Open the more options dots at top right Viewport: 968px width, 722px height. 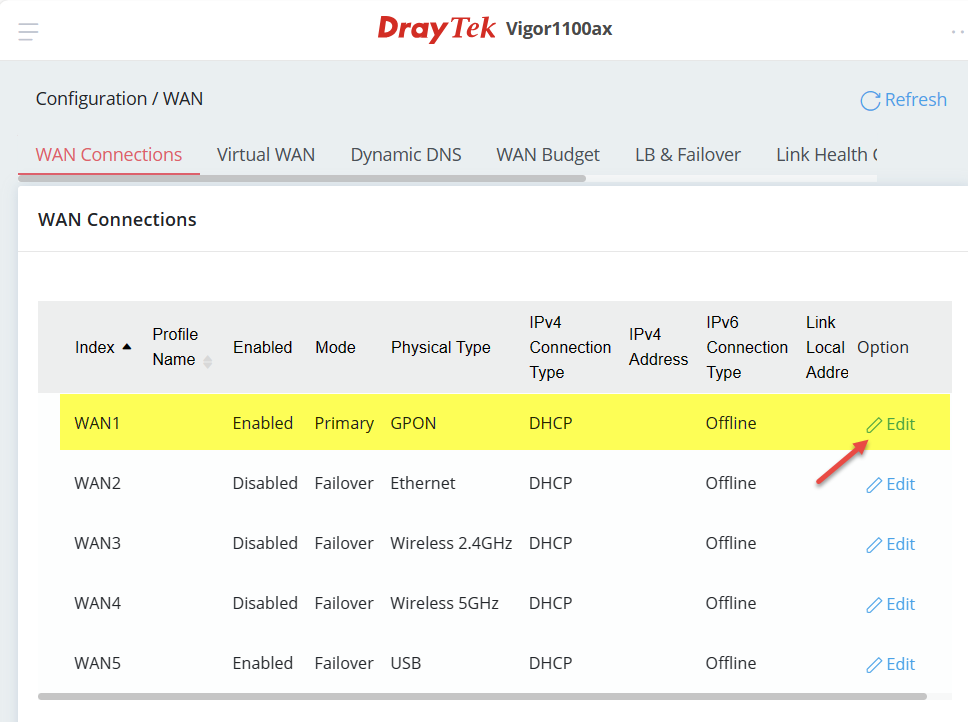[957, 32]
